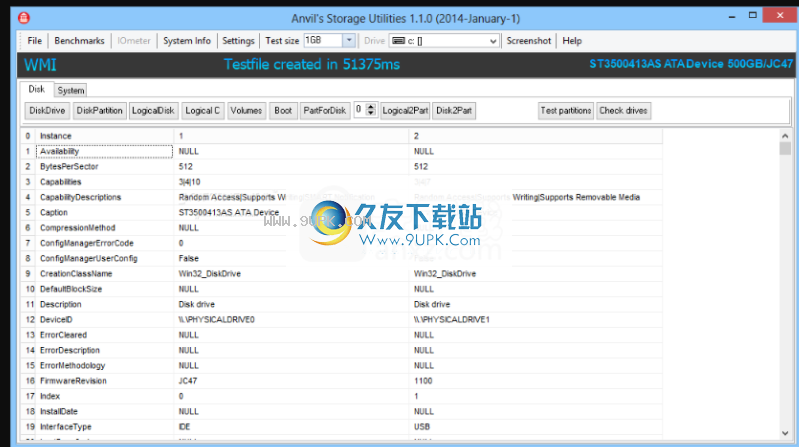
Task: Click Win32_DiskDrive value in instance 1 column
Action: [x=209, y=274]
